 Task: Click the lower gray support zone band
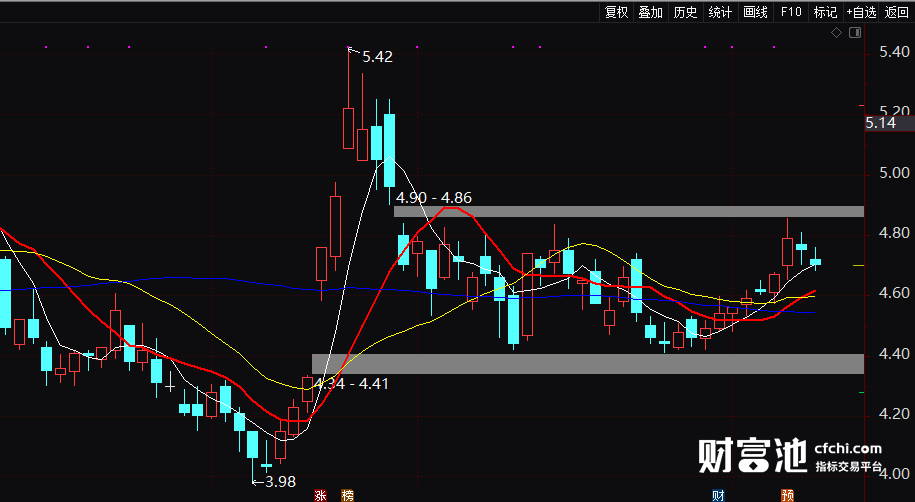point(588,364)
